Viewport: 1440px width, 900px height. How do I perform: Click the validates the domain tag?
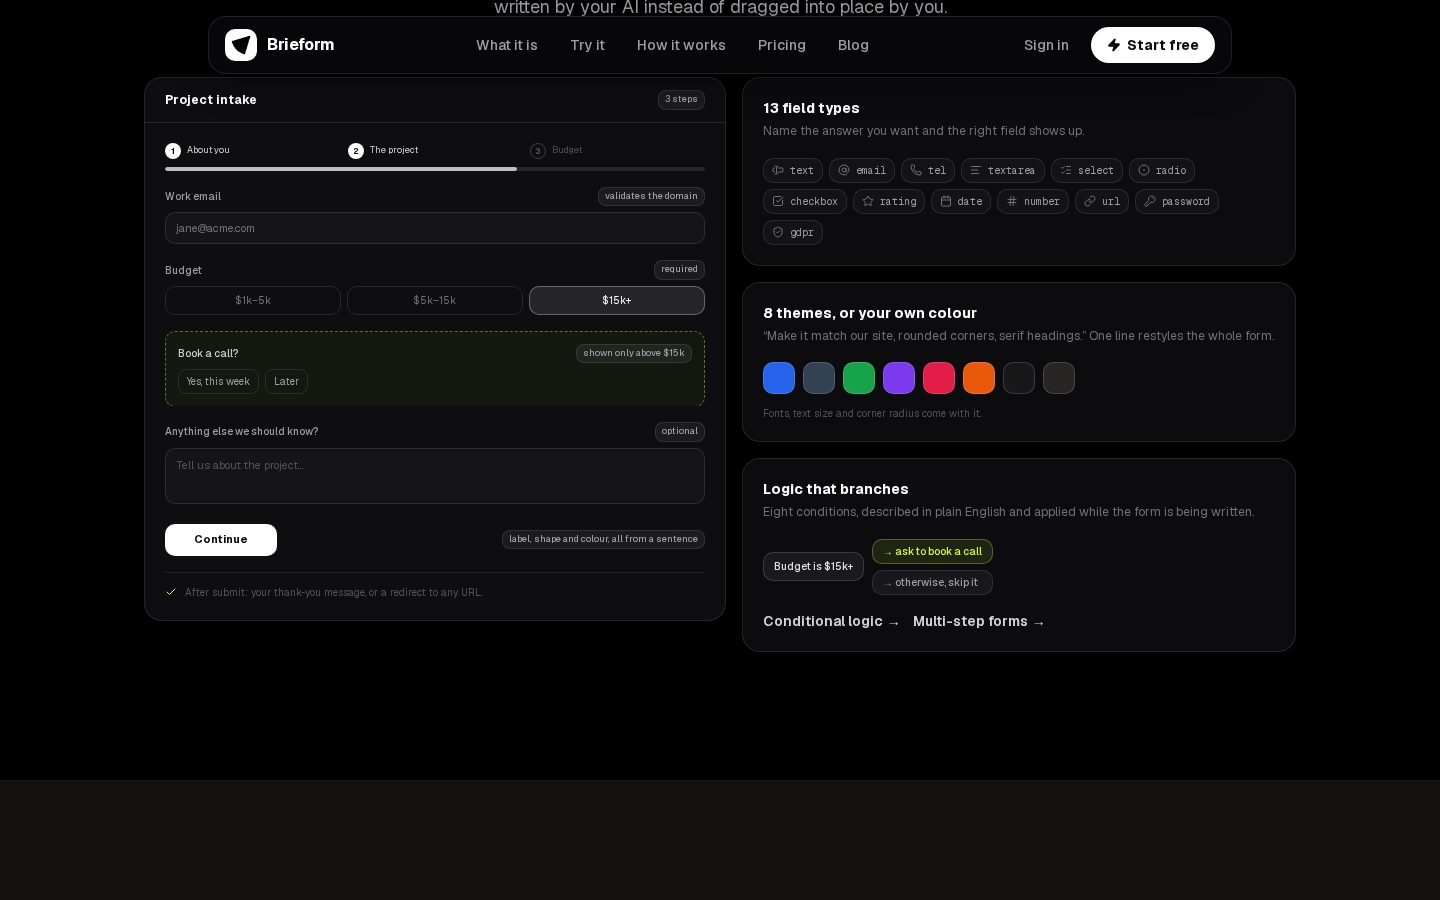(x=651, y=196)
